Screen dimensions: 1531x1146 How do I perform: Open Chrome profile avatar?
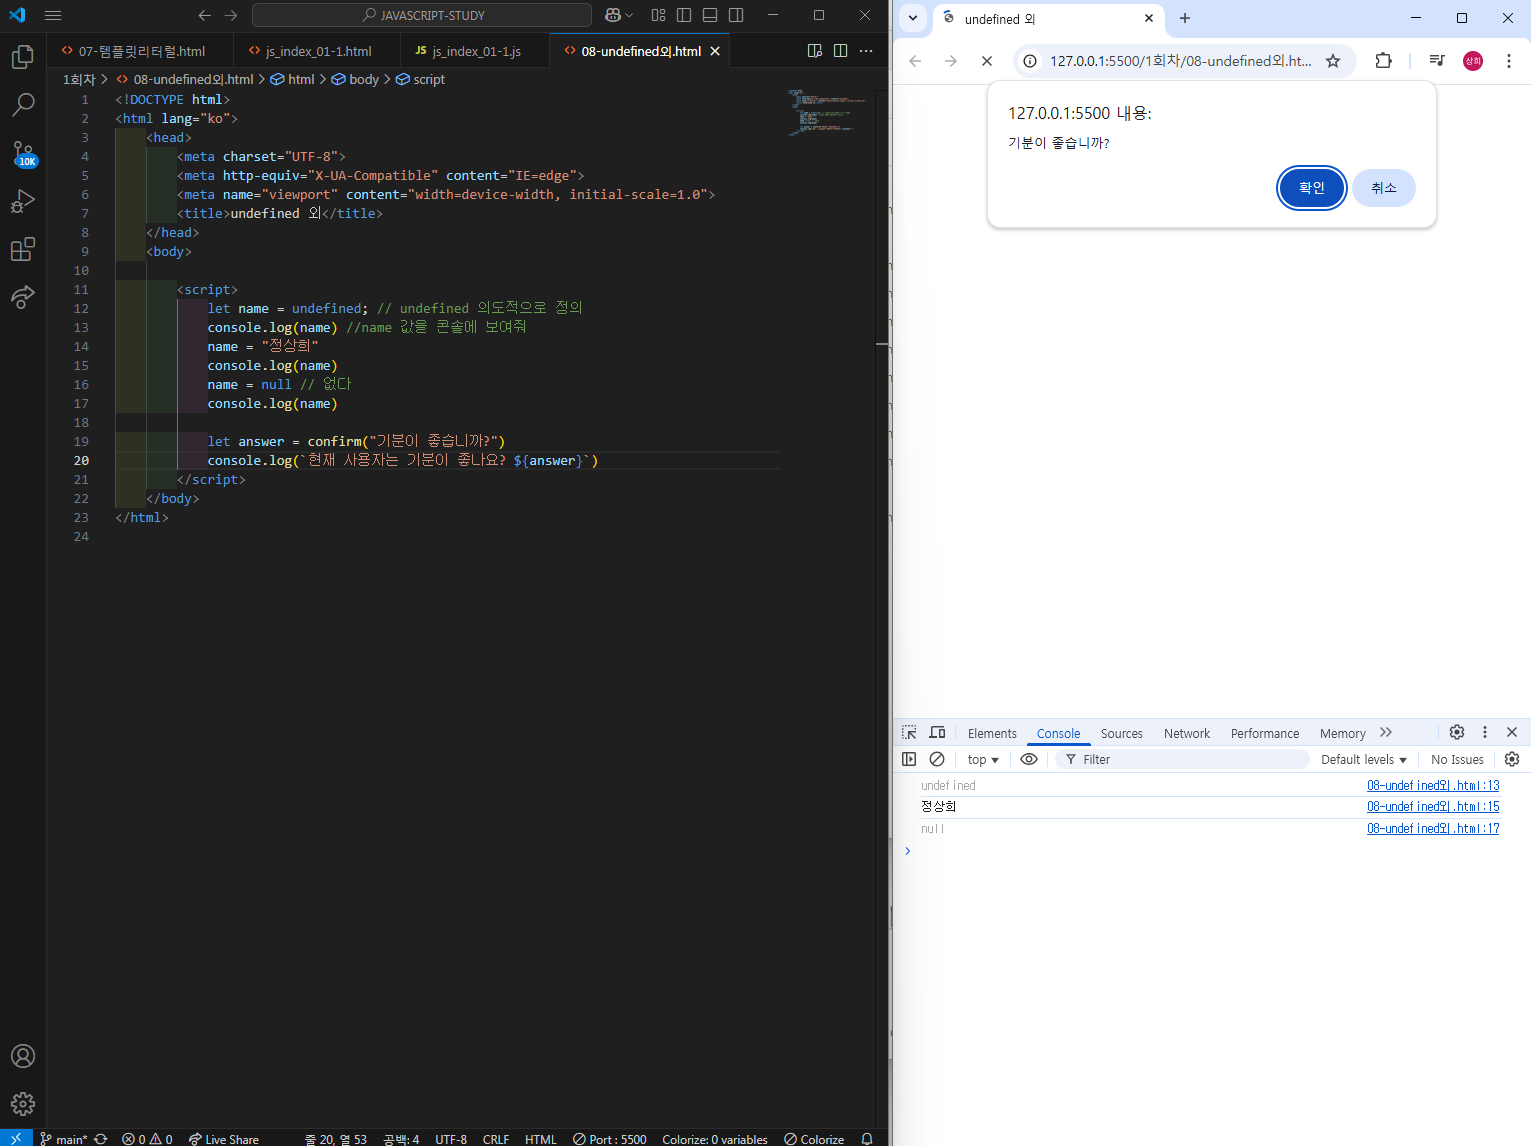1473,61
